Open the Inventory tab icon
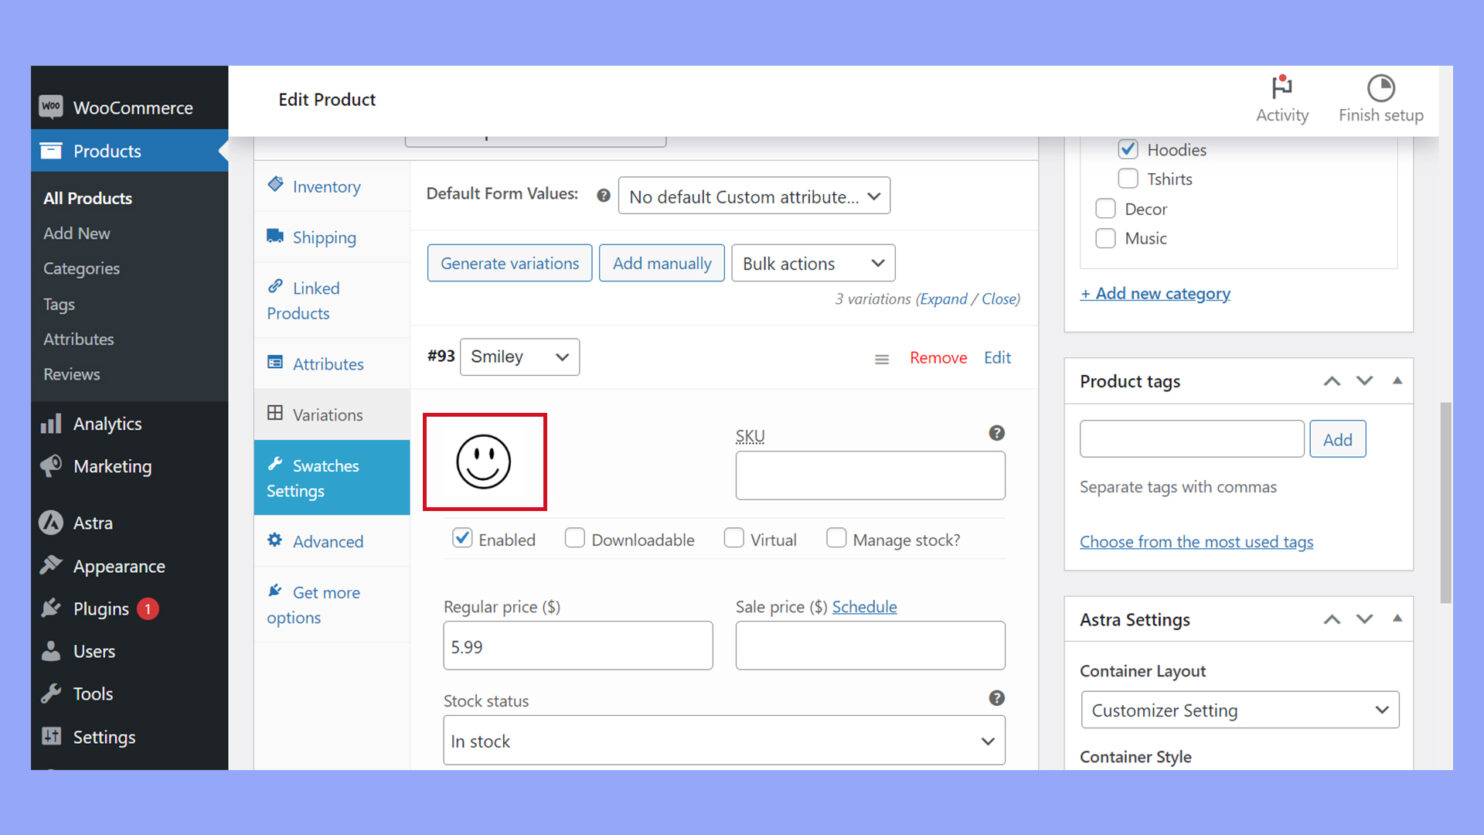The width and height of the screenshot is (1484, 835). pyautogui.click(x=275, y=186)
